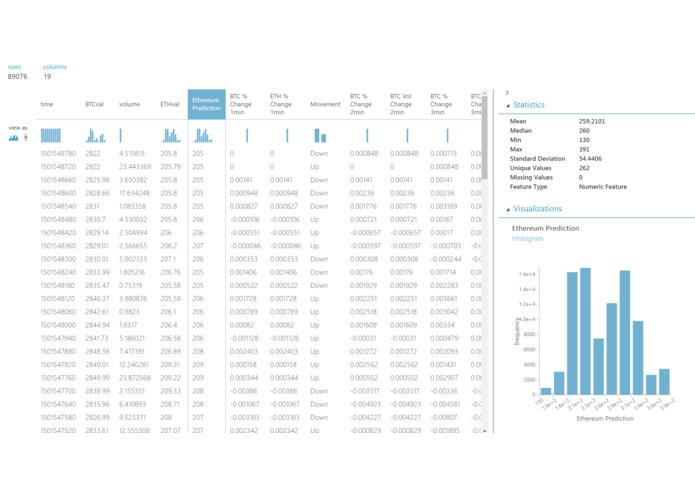
Task: Select the BTC % Change 2min header
Action: click(x=361, y=104)
